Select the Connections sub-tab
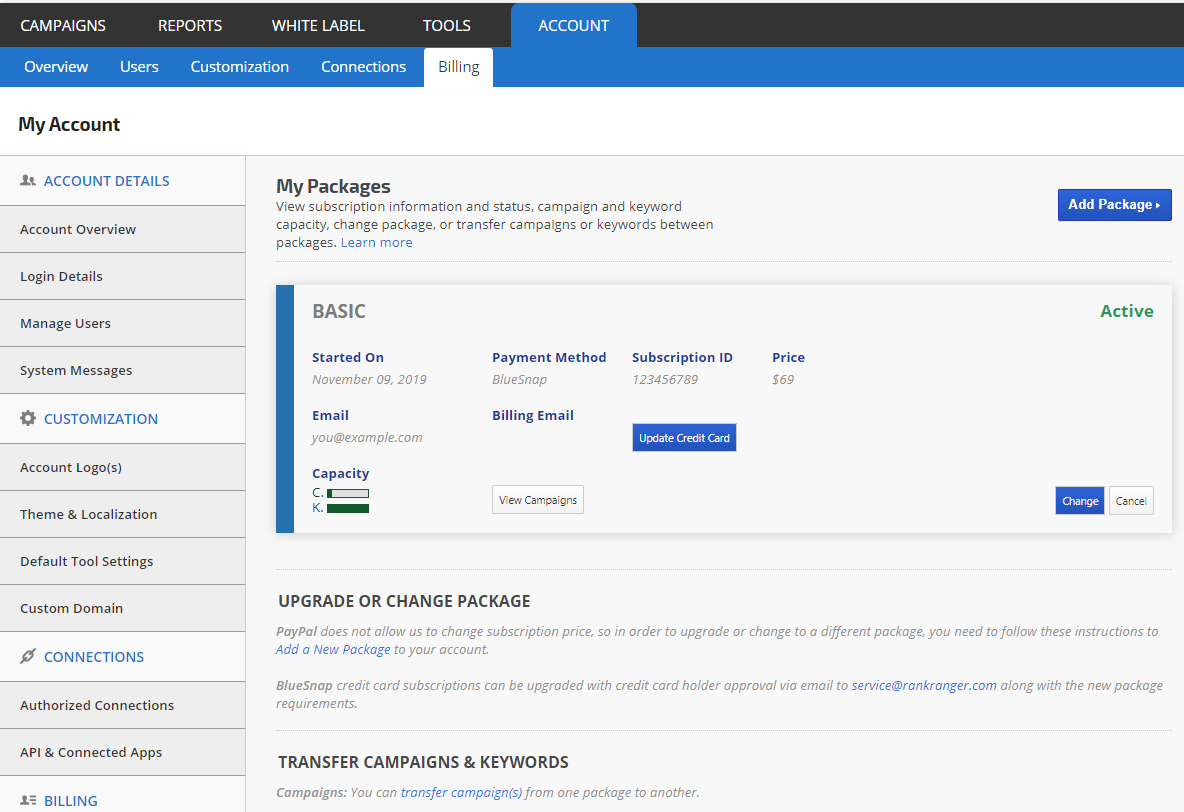This screenshot has height=812, width=1184. tap(363, 67)
